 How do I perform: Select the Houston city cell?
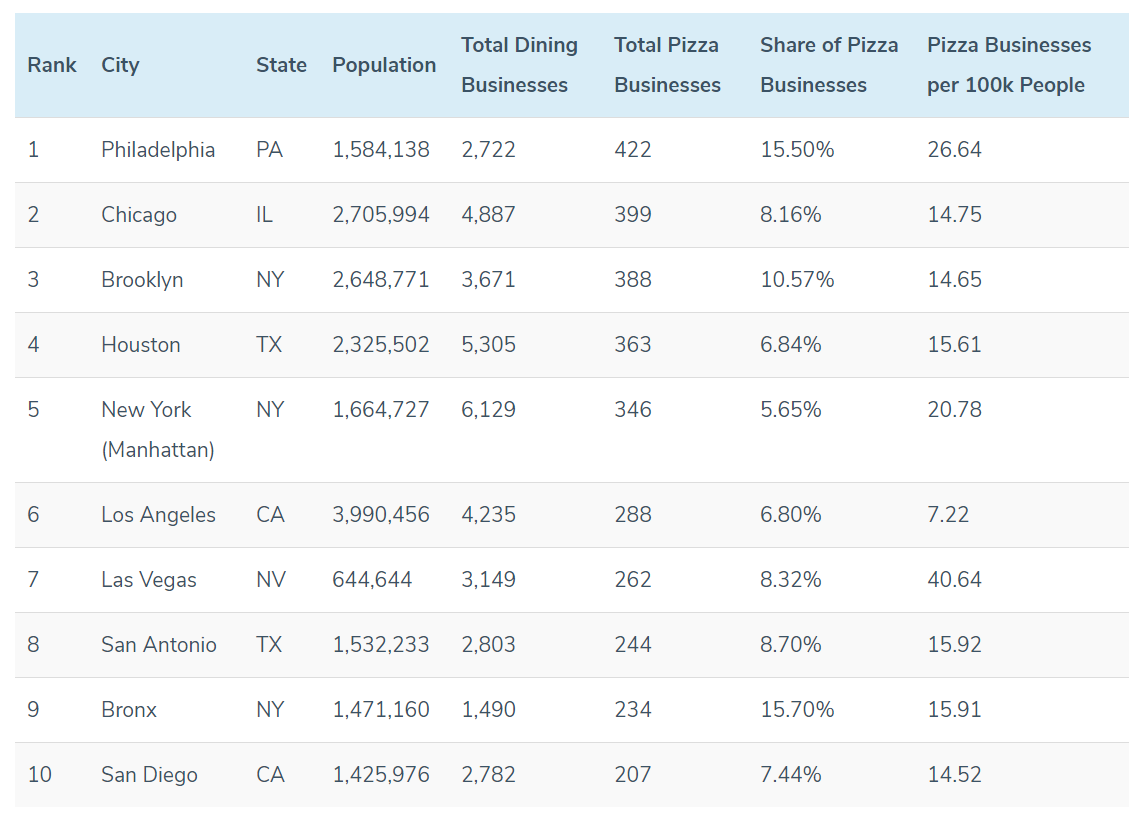tap(141, 345)
